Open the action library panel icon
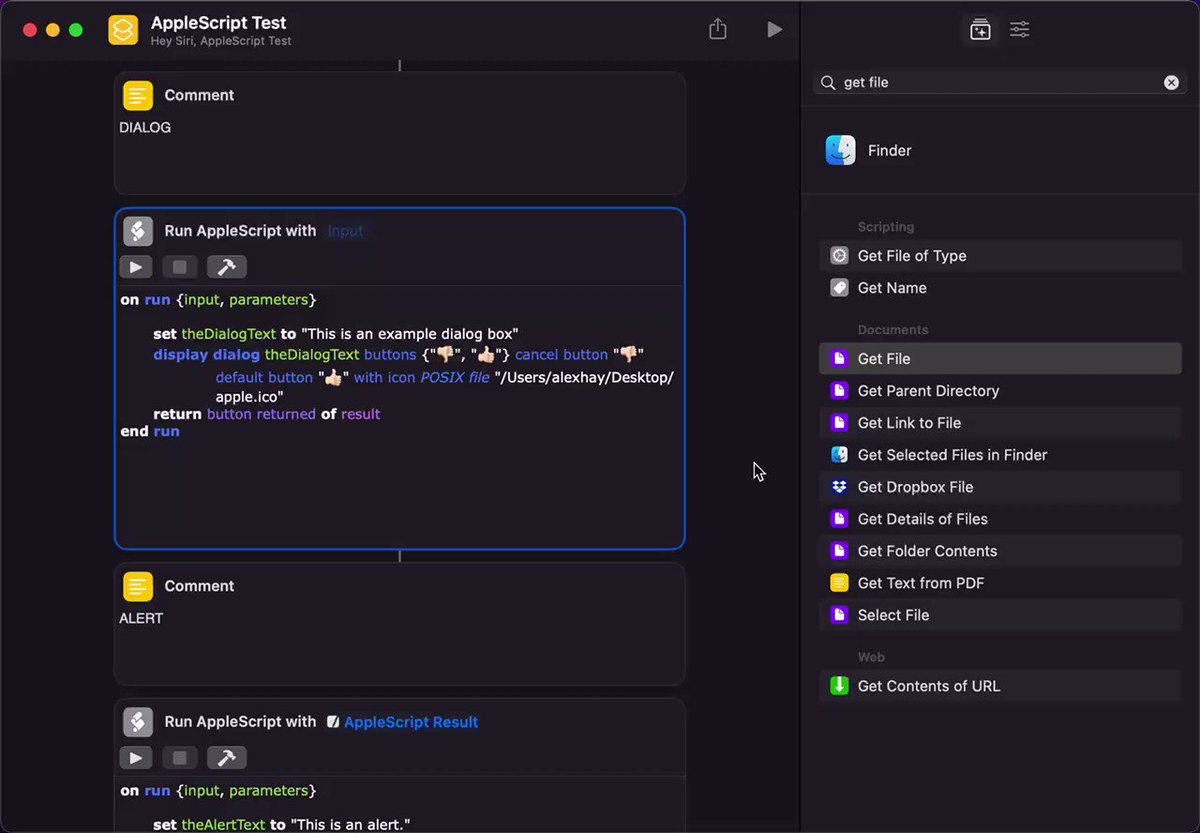The height and width of the screenshot is (833, 1200). point(980,30)
